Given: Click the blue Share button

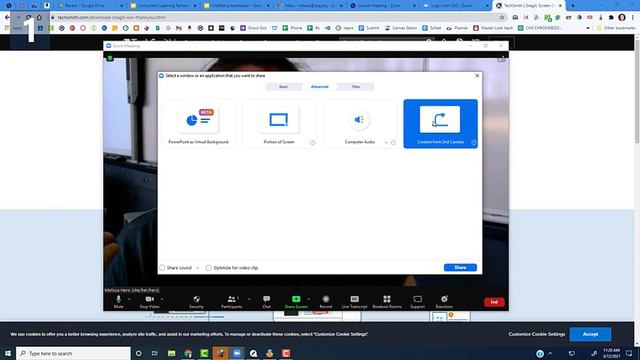Looking at the screenshot, I should point(460,267).
